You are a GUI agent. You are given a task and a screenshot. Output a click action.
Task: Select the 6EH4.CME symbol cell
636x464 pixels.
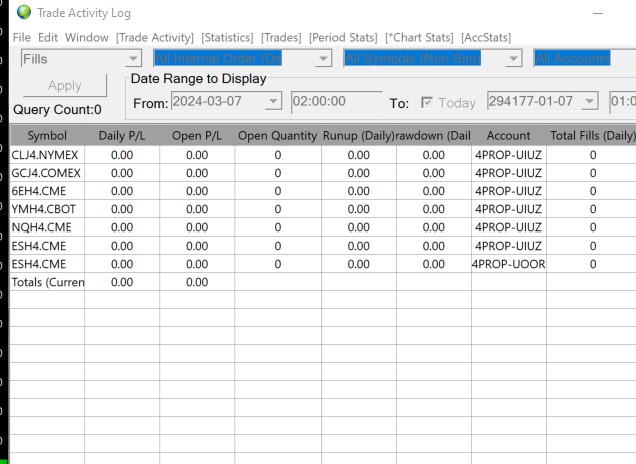pyautogui.click(x=47, y=191)
